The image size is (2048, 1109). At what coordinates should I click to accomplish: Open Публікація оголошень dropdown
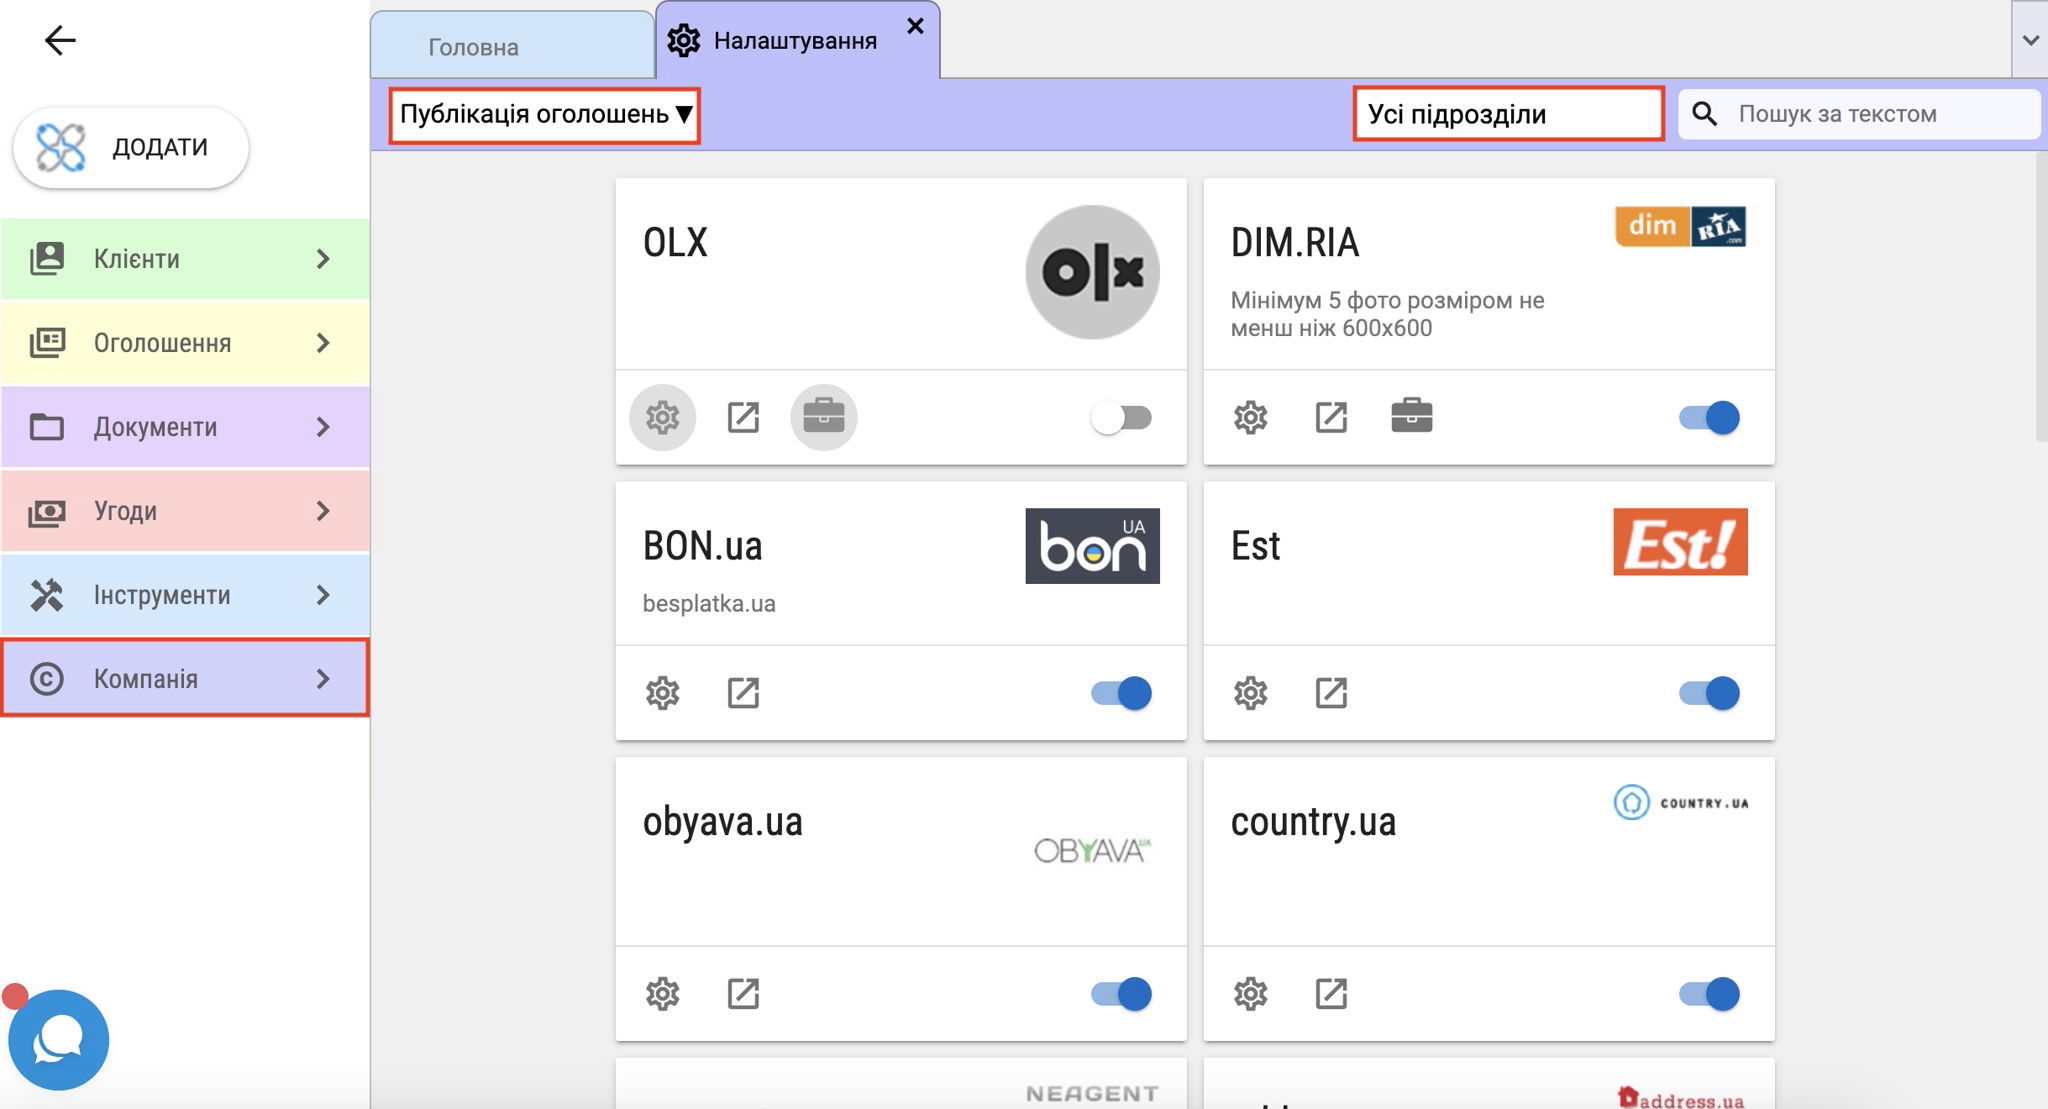coord(545,115)
